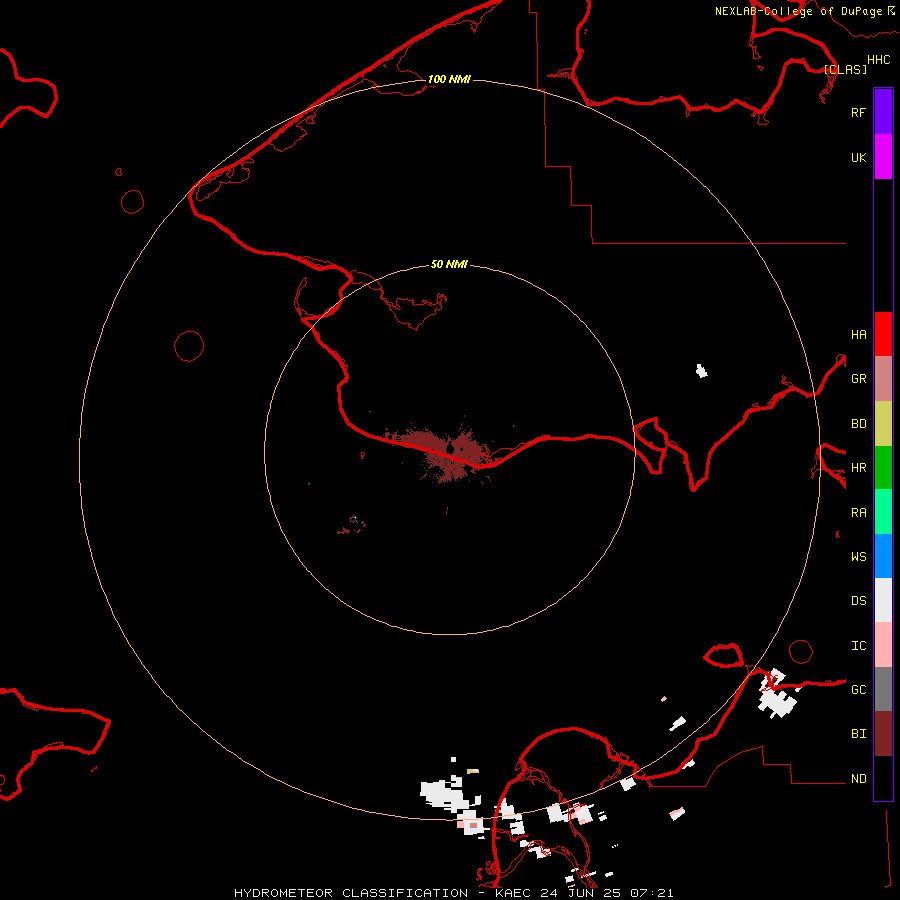900x900 pixels.
Task: Click the RF legend label
Action: point(858,112)
